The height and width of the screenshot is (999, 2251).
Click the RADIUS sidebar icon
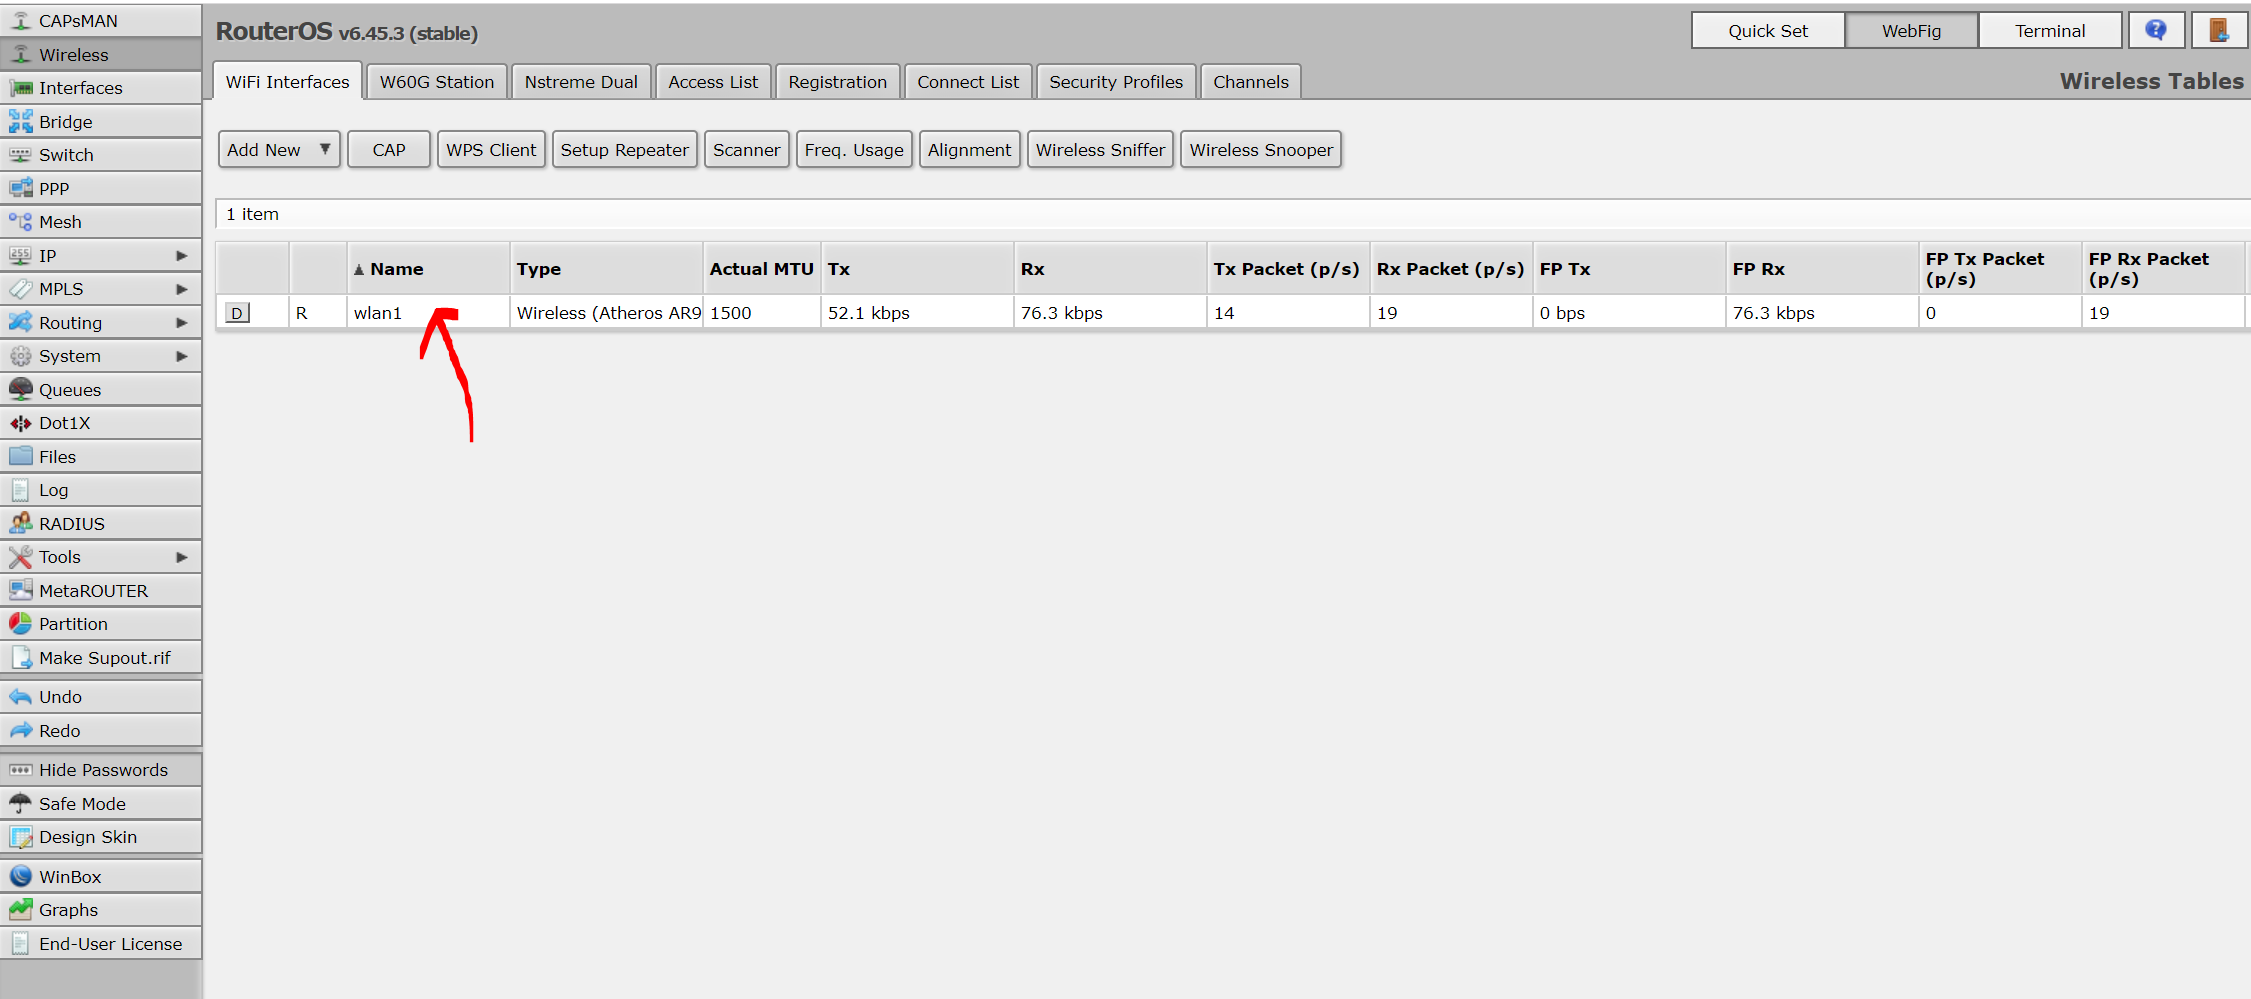[x=20, y=524]
